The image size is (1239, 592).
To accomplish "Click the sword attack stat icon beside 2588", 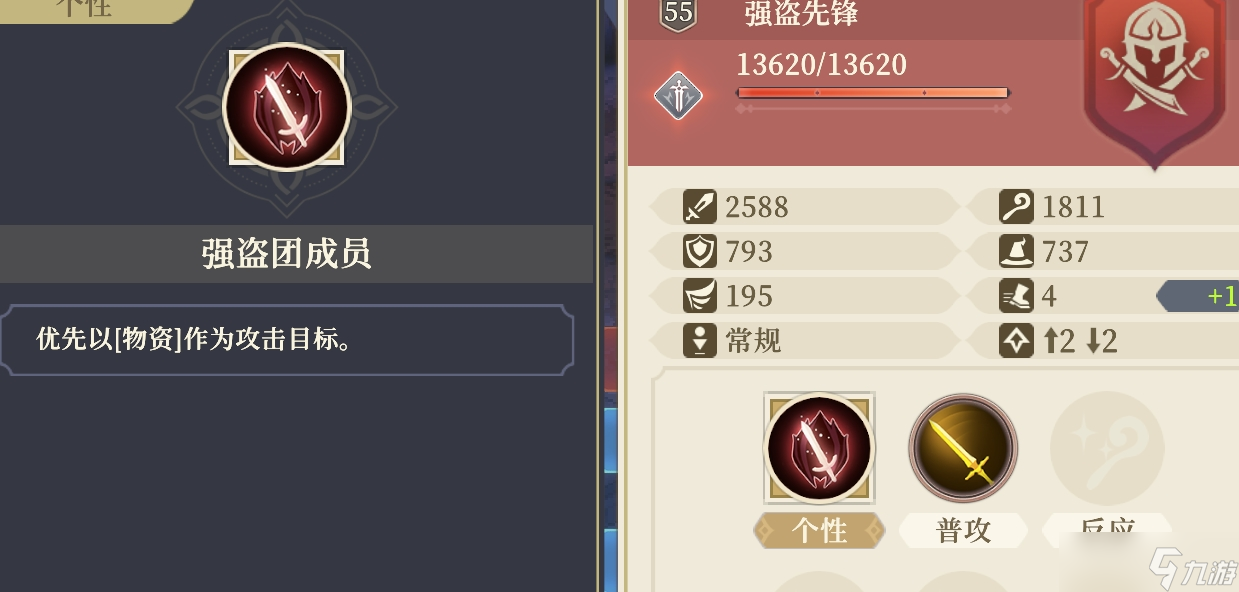I will pyautogui.click(x=700, y=207).
